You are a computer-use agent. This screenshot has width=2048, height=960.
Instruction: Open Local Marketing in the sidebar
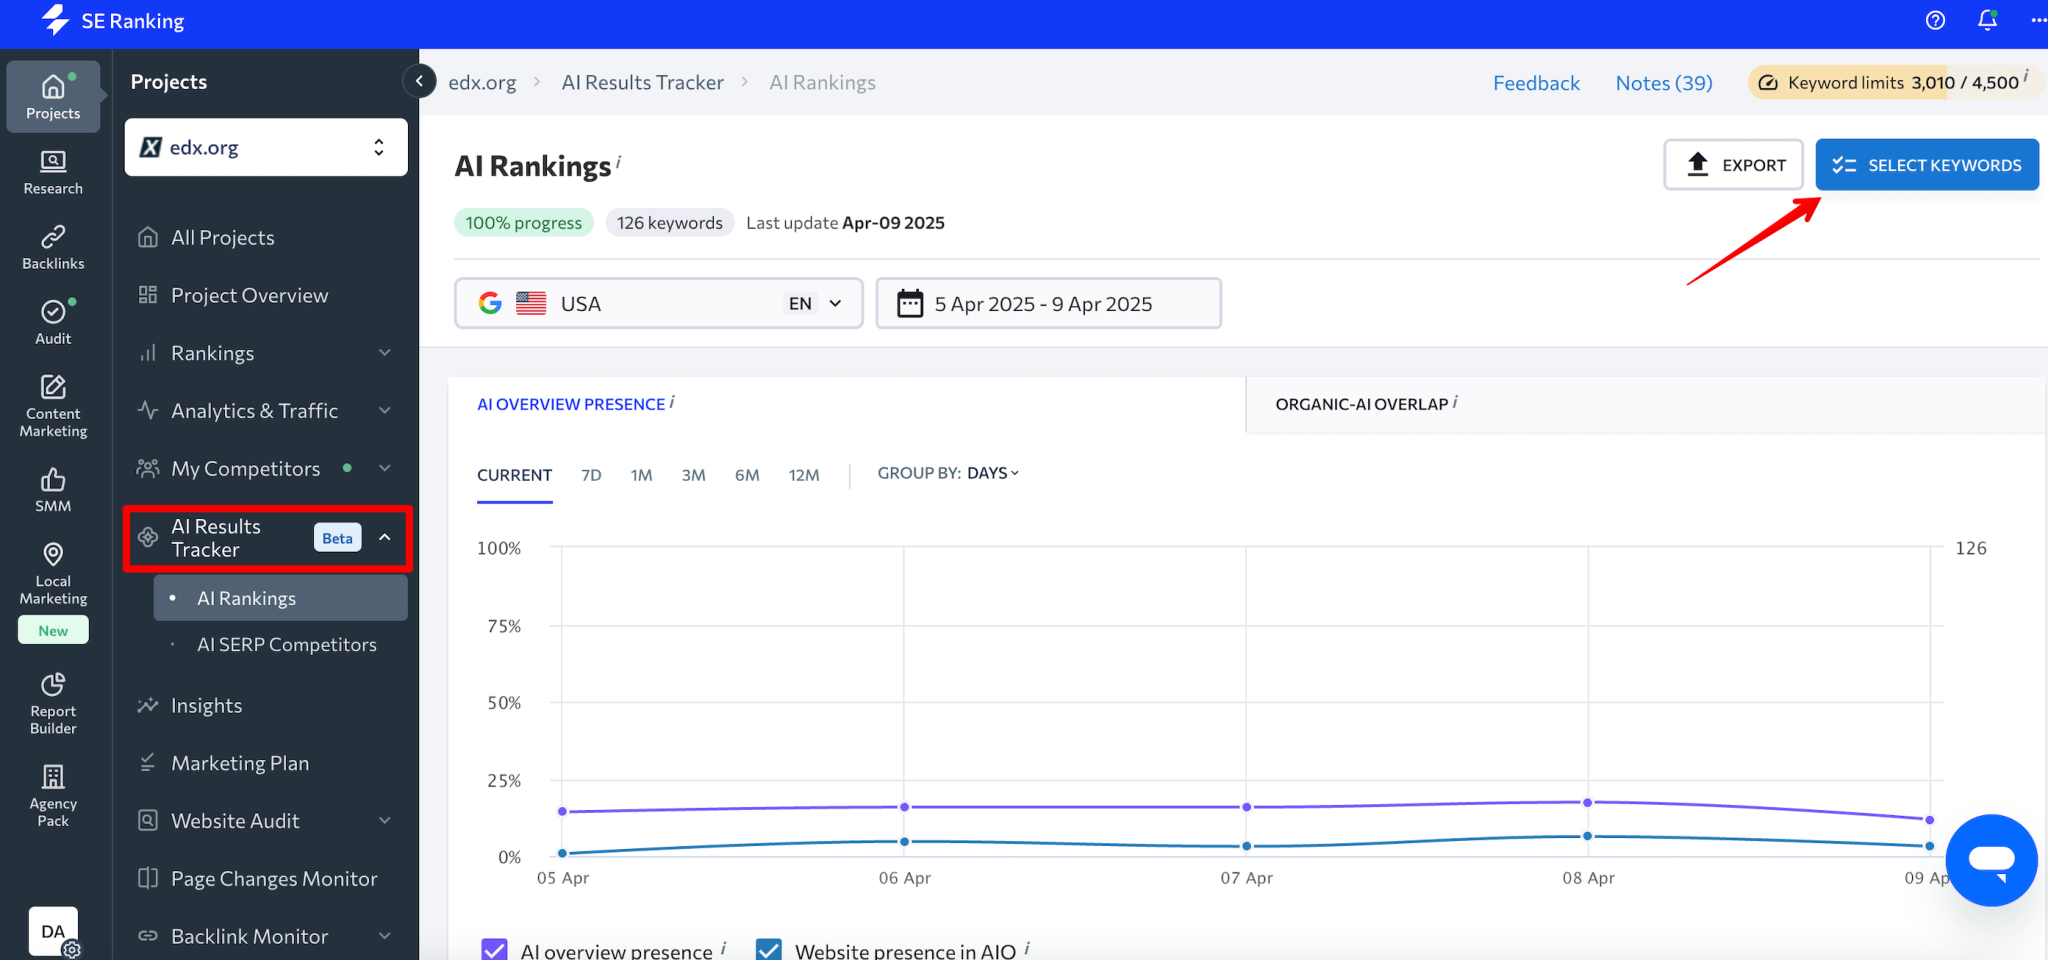coord(52,570)
